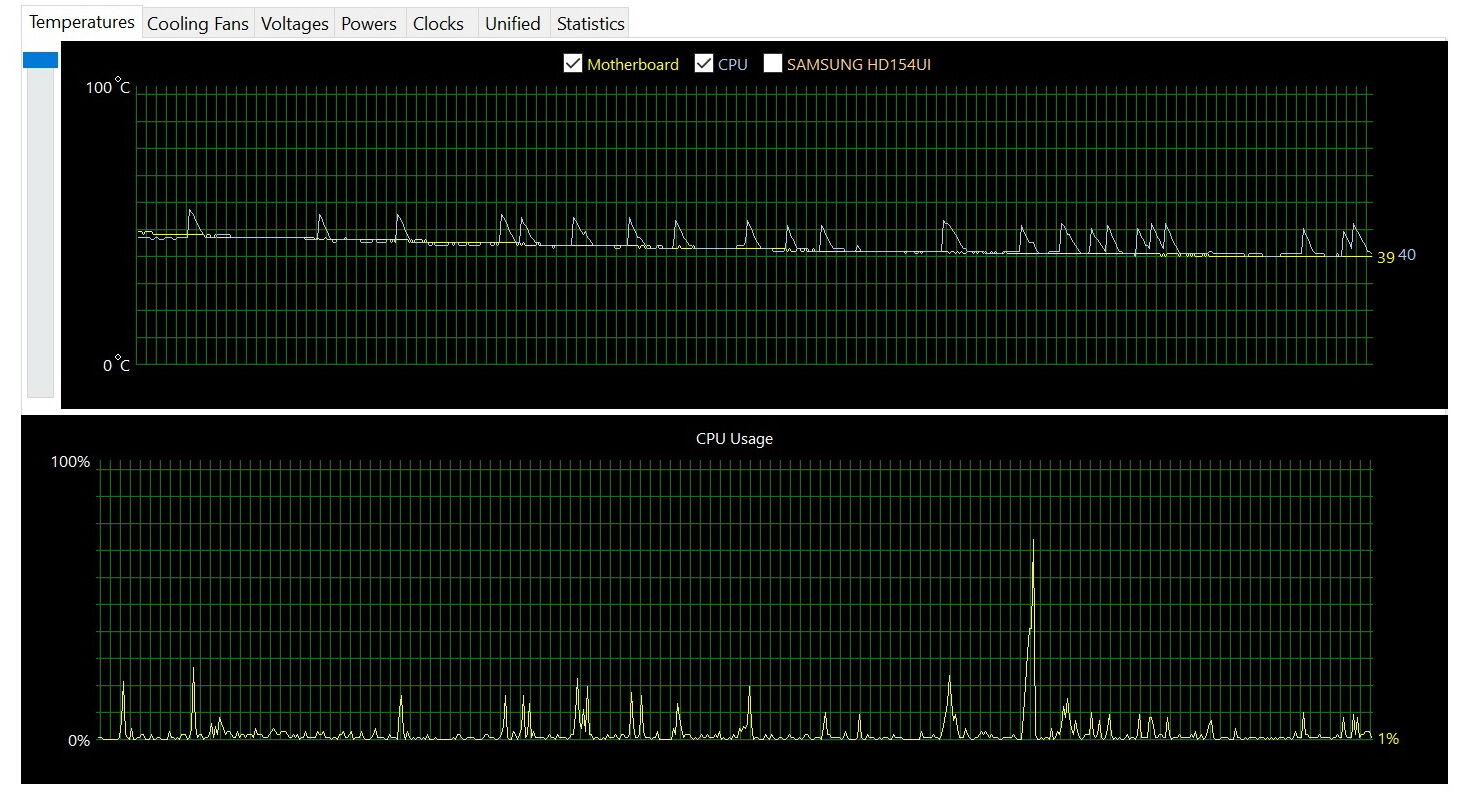Click the 40 CPU temperature value
1459x799 pixels.
[x=1407, y=255]
